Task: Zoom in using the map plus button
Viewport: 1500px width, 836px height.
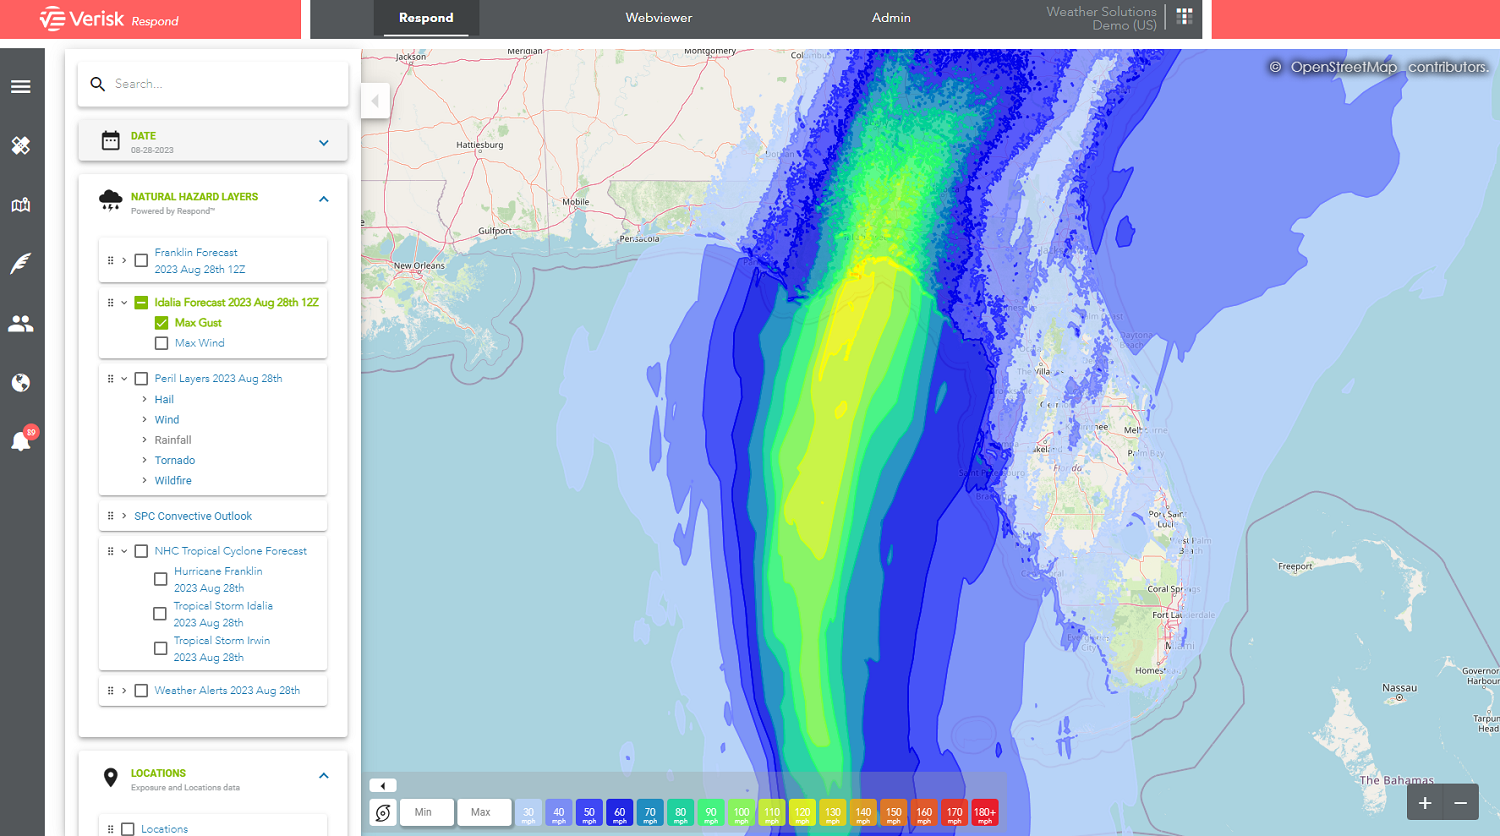Action: (x=1424, y=802)
